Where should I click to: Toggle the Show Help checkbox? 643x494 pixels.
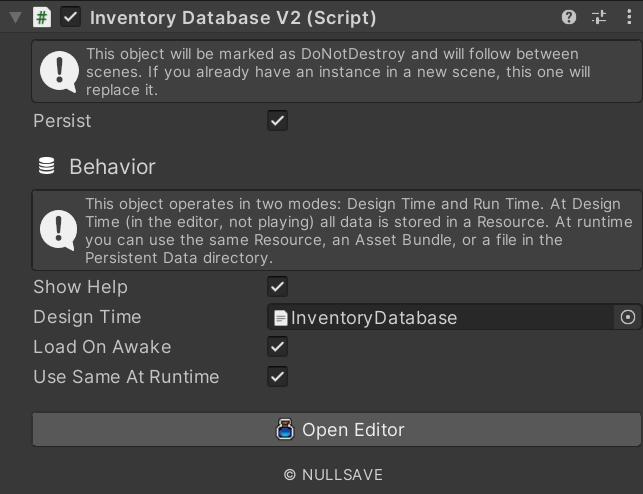277,287
